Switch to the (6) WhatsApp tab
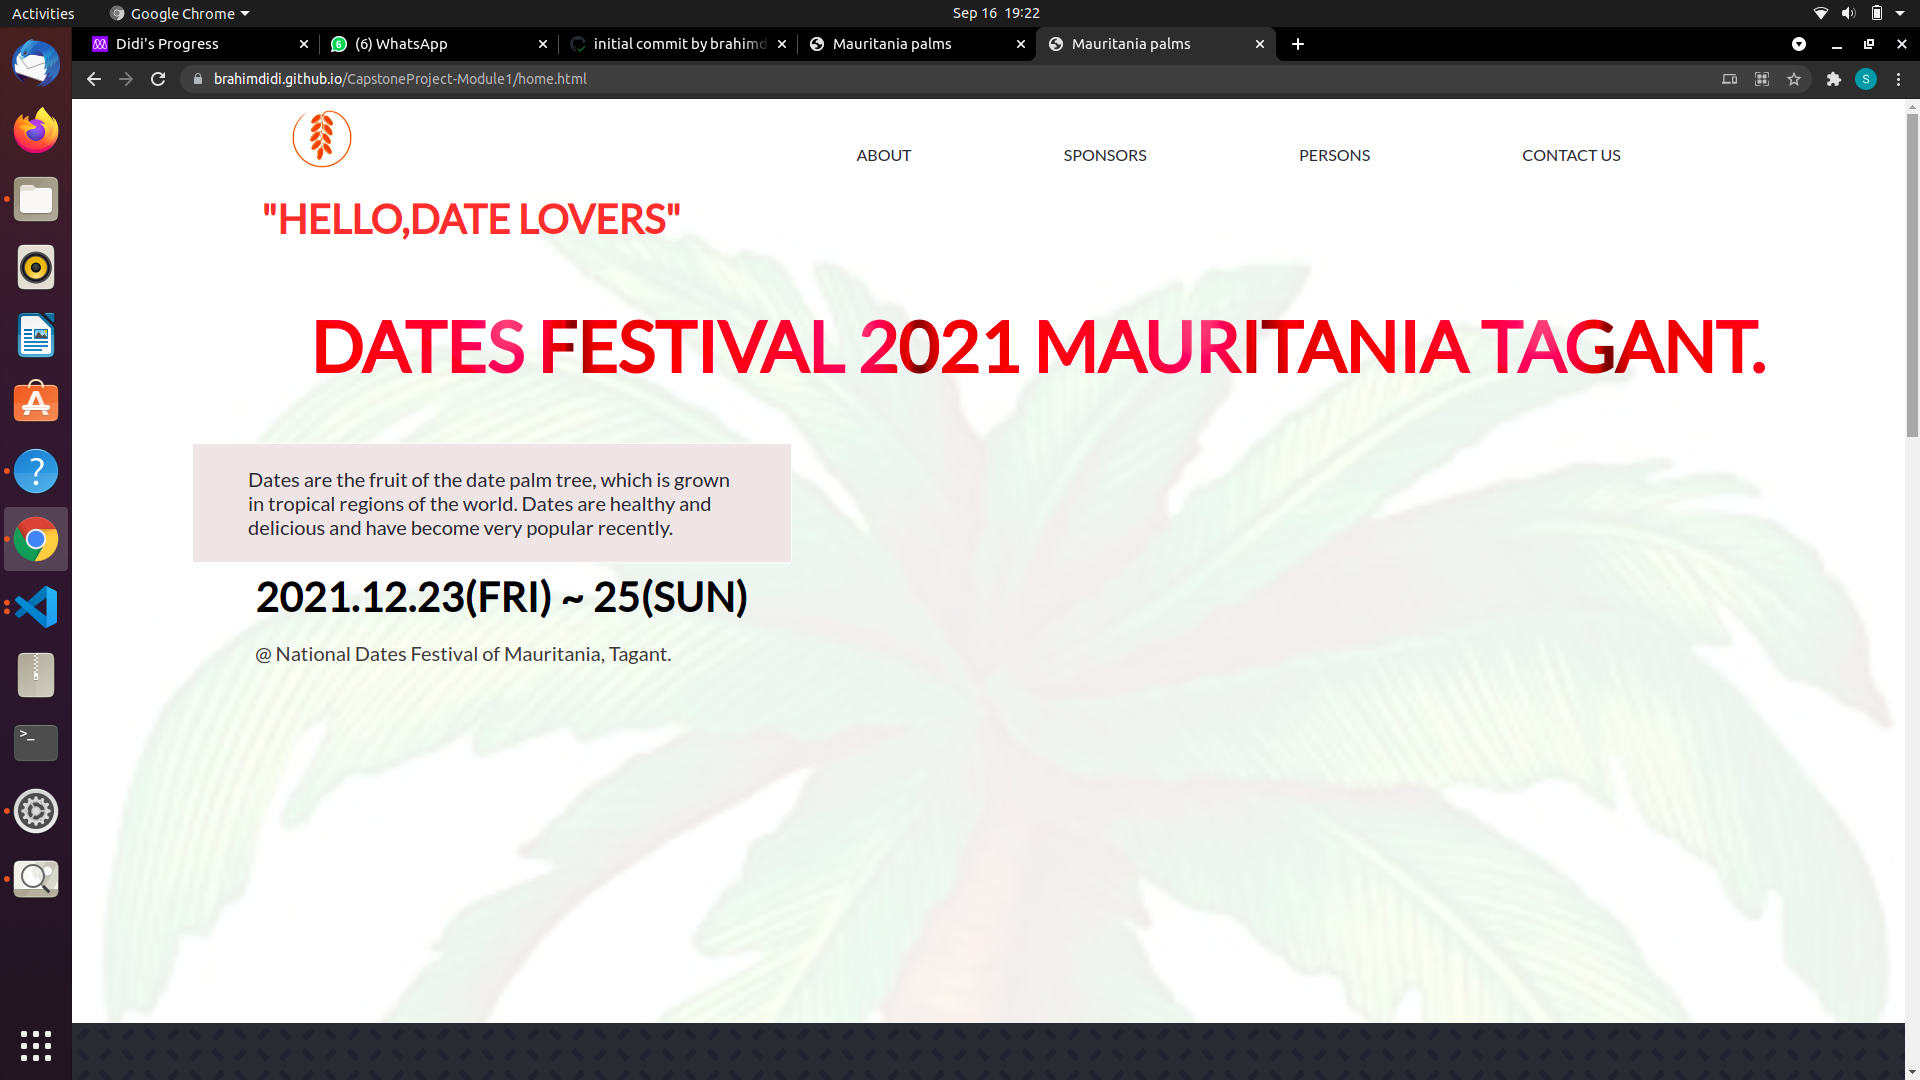Screen dimensions: 1920x1080 click(438, 44)
